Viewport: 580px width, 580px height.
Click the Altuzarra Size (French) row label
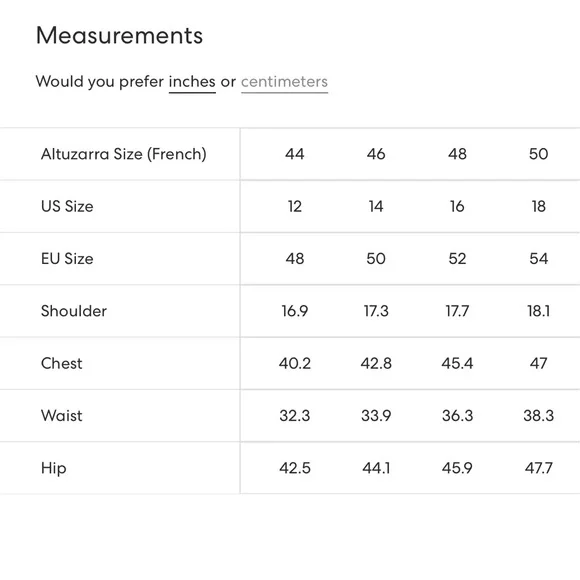click(x=124, y=154)
